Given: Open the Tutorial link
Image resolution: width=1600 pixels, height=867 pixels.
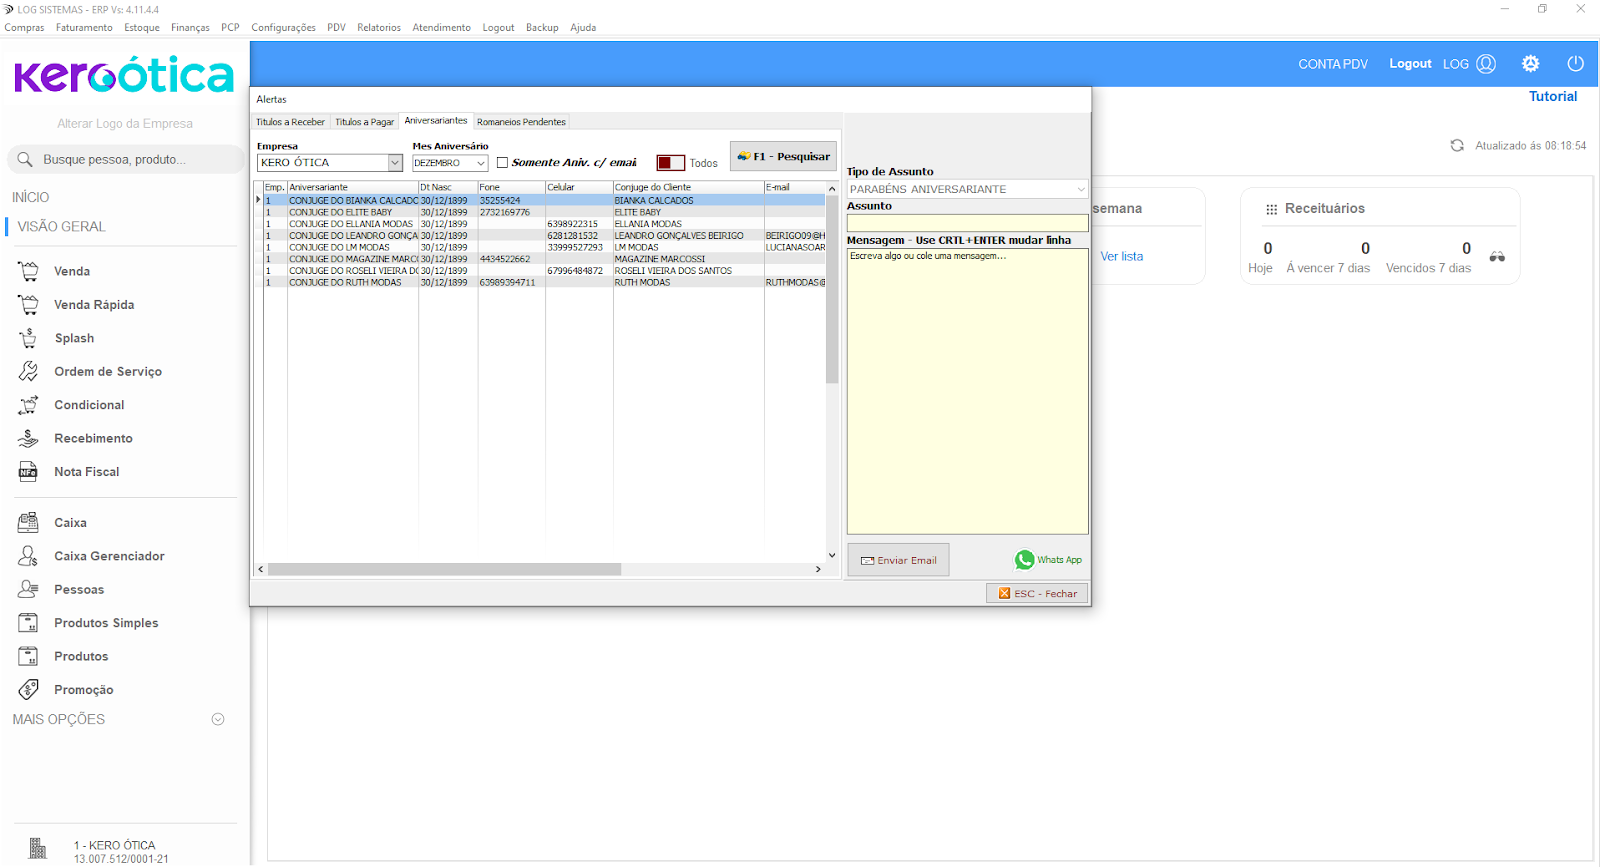Looking at the screenshot, I should pyautogui.click(x=1552, y=97).
